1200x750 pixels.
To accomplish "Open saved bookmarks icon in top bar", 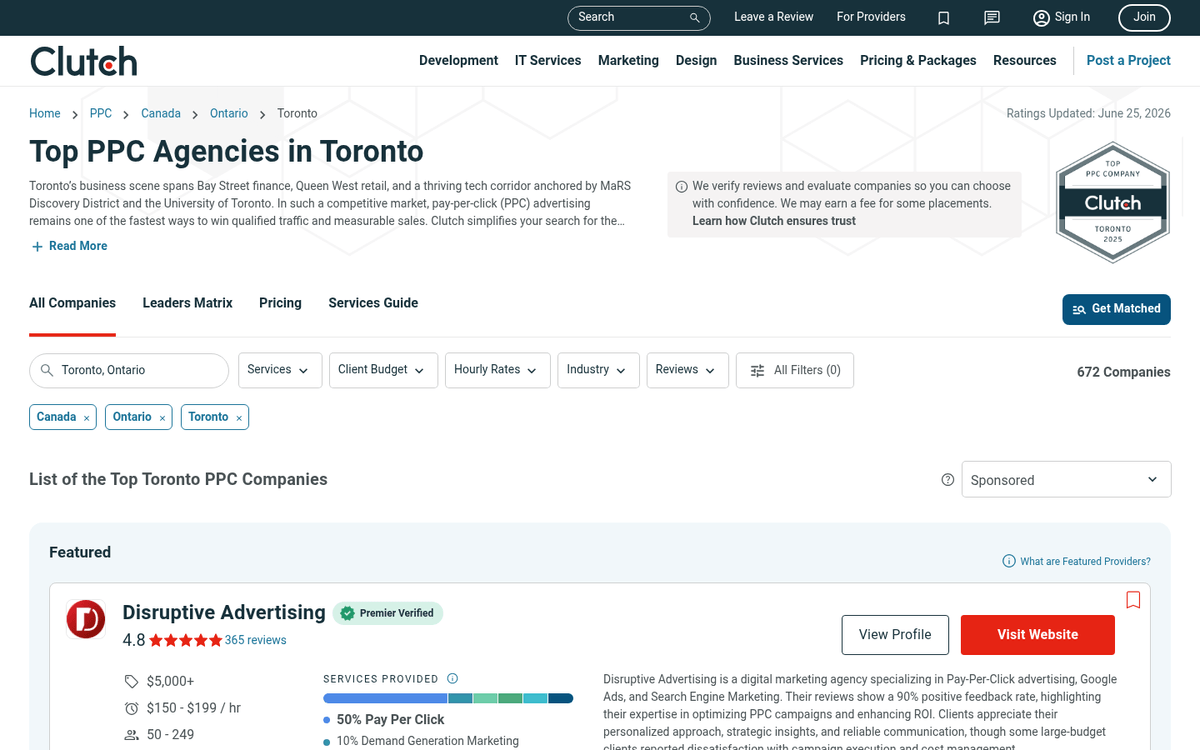I will click(944, 17).
